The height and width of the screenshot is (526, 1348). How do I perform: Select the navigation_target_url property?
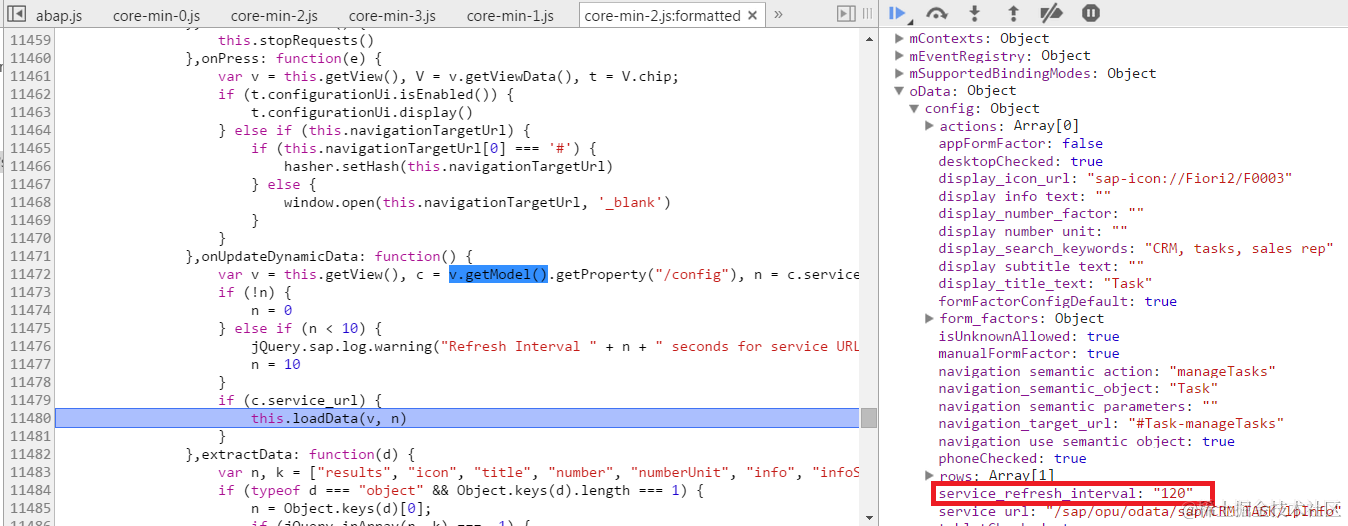[x=1111, y=423]
